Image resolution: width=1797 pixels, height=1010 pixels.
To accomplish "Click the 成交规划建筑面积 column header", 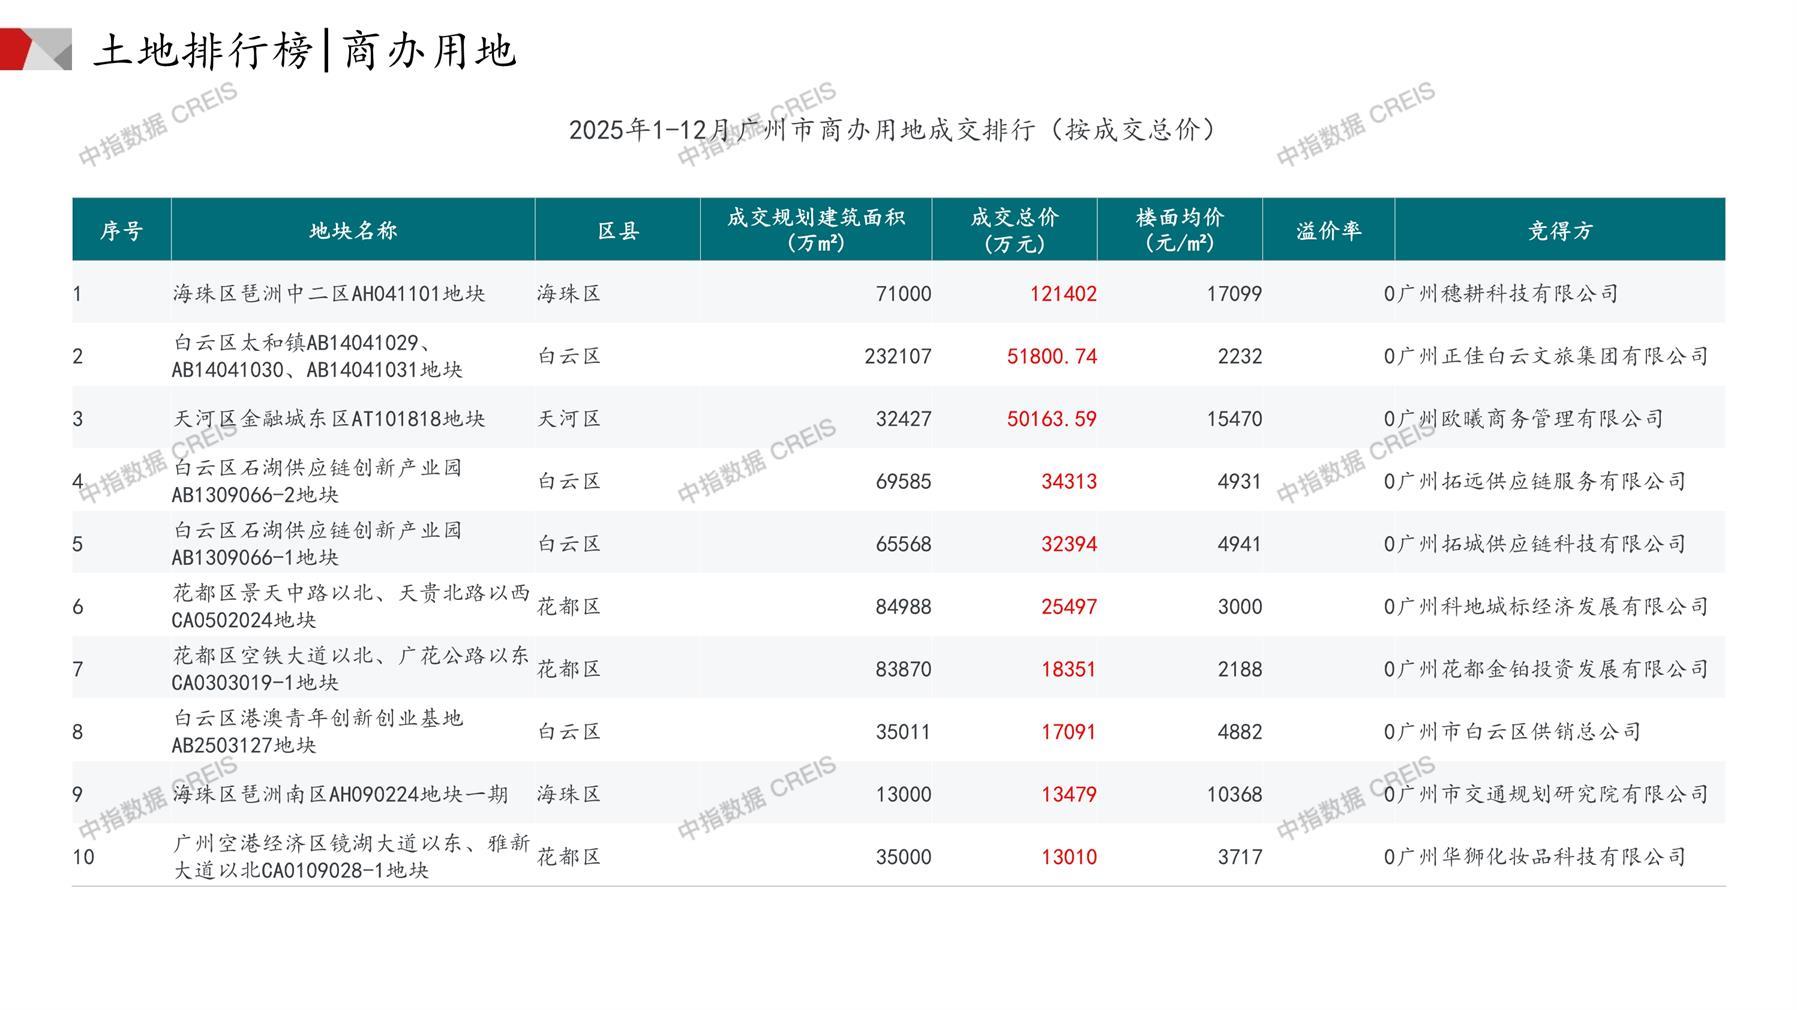I will (816, 231).
